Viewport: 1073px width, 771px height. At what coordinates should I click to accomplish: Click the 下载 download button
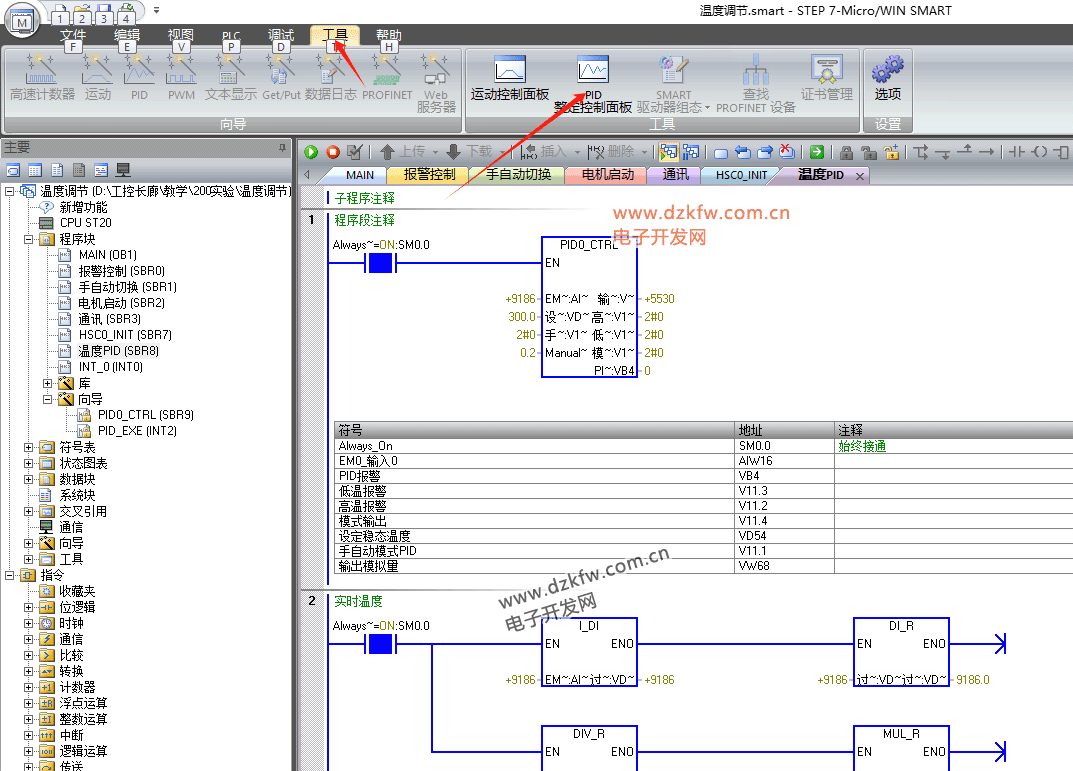(469, 152)
